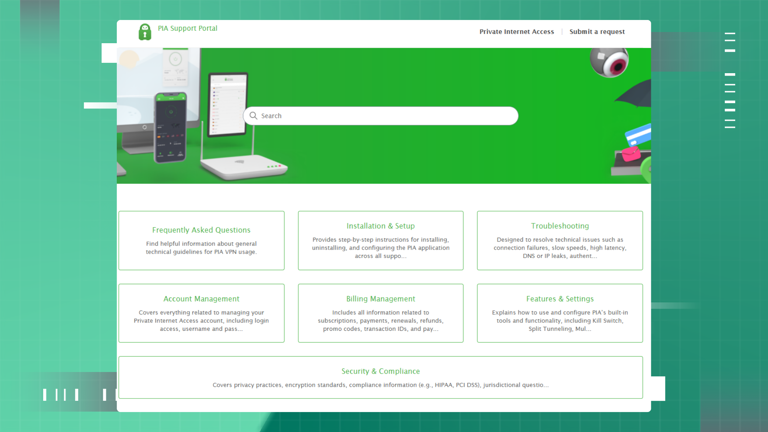Click the pink envelope illustration
The image size is (768, 432).
pos(630,154)
